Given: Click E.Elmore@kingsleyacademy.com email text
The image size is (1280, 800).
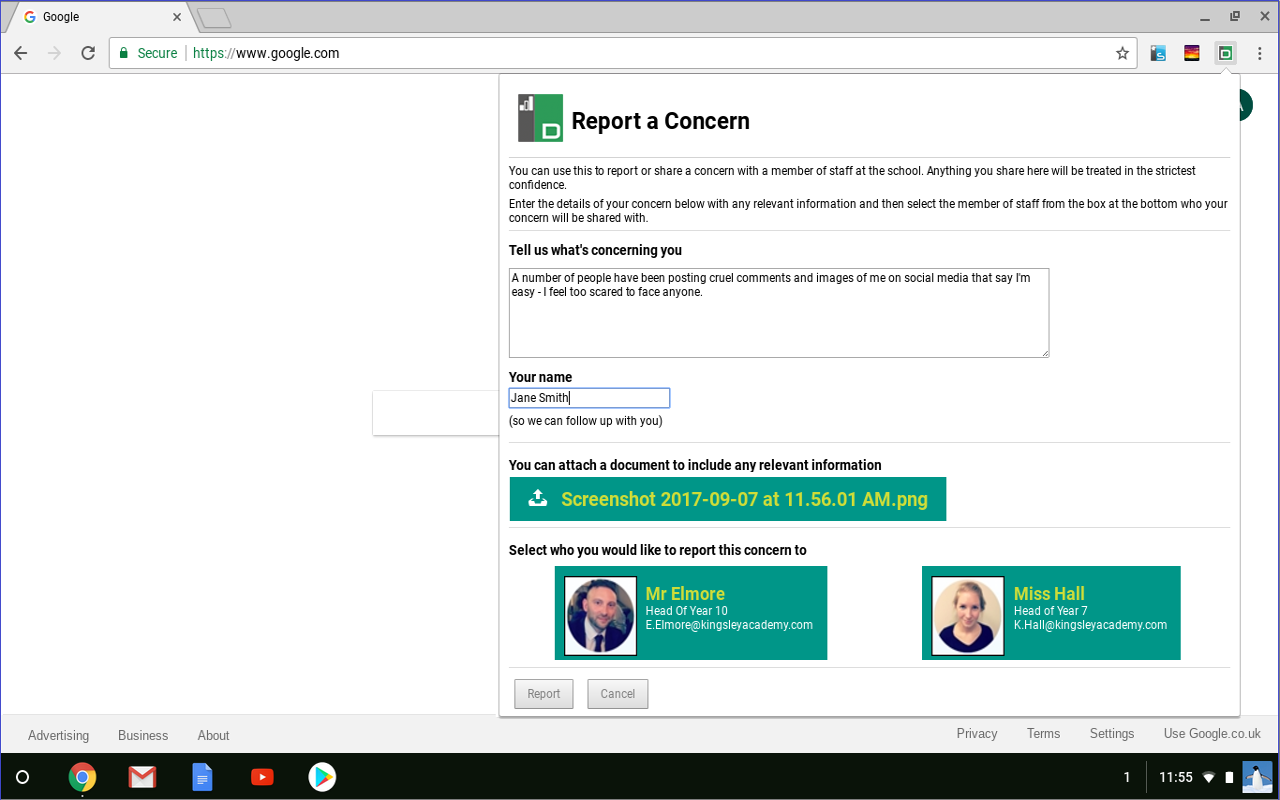Looking at the screenshot, I should pos(729,625).
